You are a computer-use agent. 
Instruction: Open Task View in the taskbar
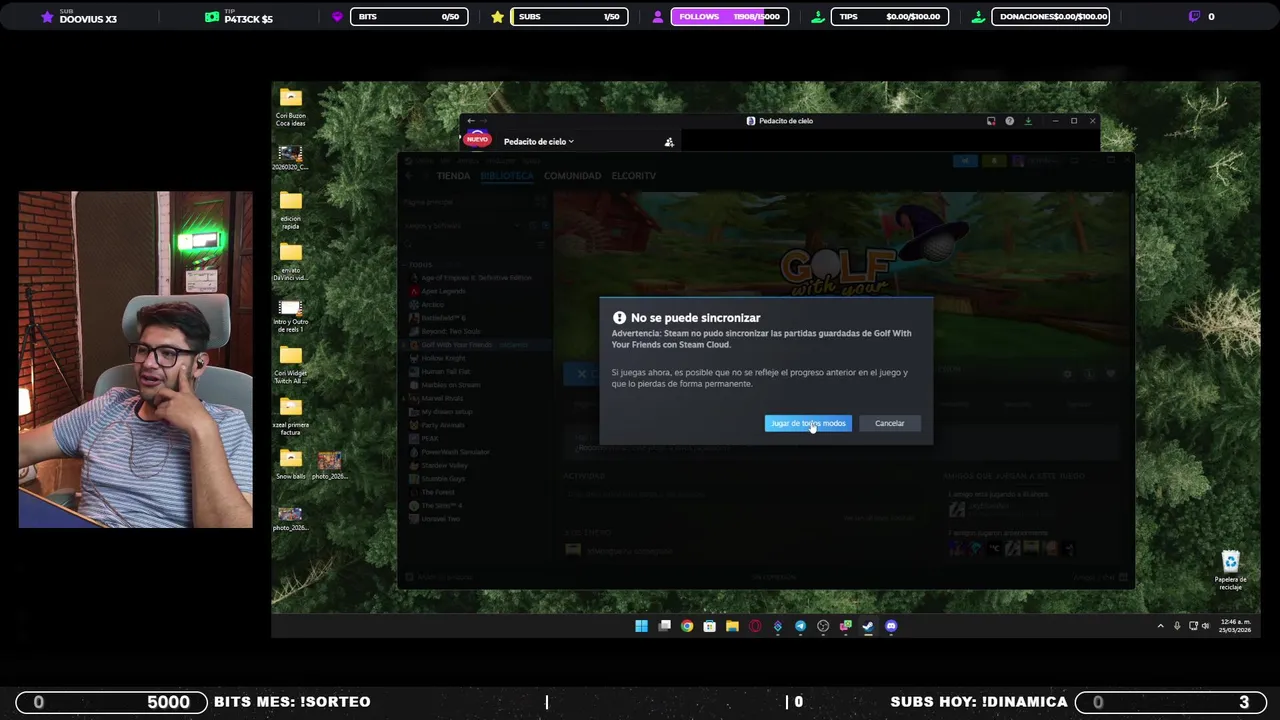coord(664,626)
